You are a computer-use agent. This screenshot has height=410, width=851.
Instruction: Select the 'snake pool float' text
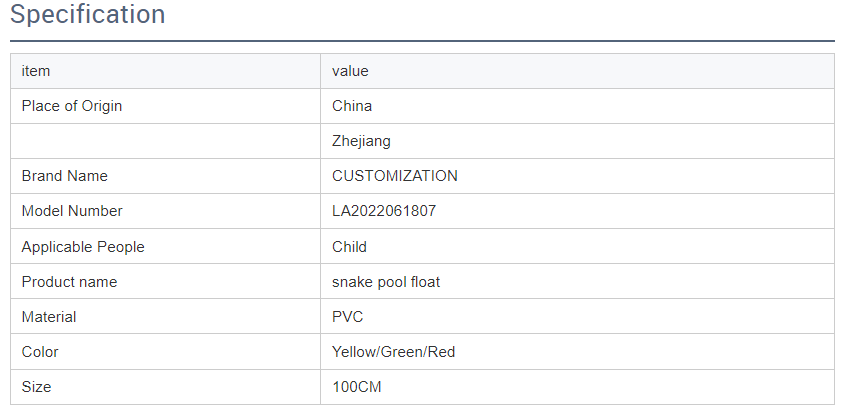coord(386,282)
